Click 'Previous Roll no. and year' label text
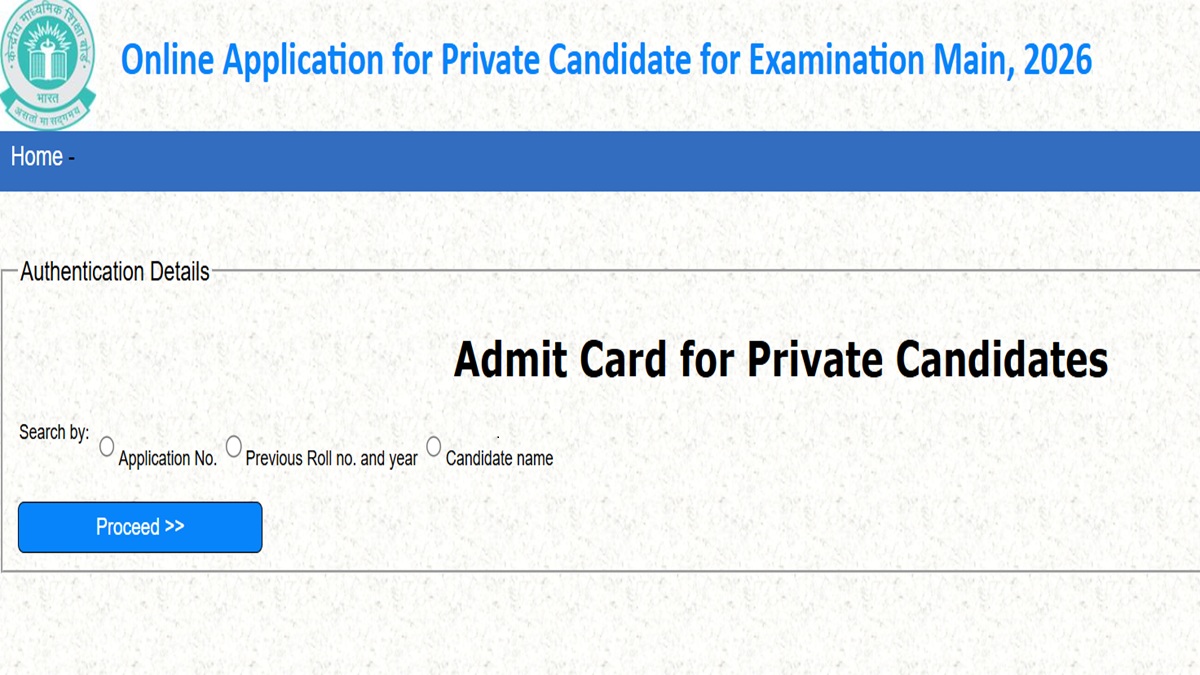Image resolution: width=1200 pixels, height=675 pixels. pos(331,459)
